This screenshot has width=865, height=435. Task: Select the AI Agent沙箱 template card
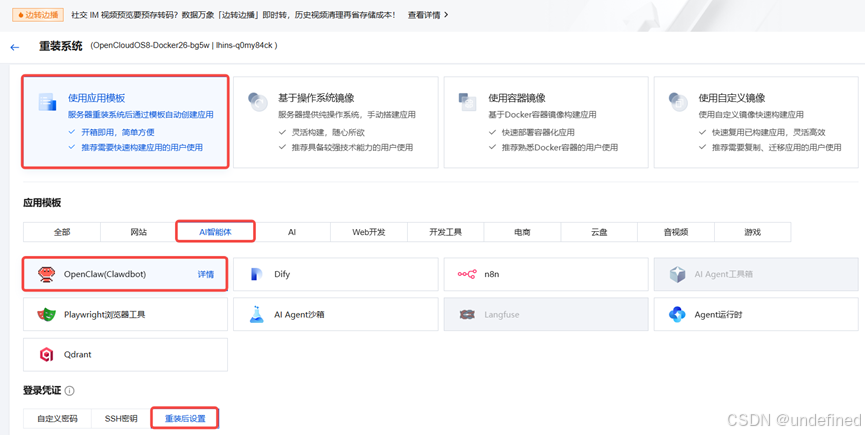(x=335, y=314)
